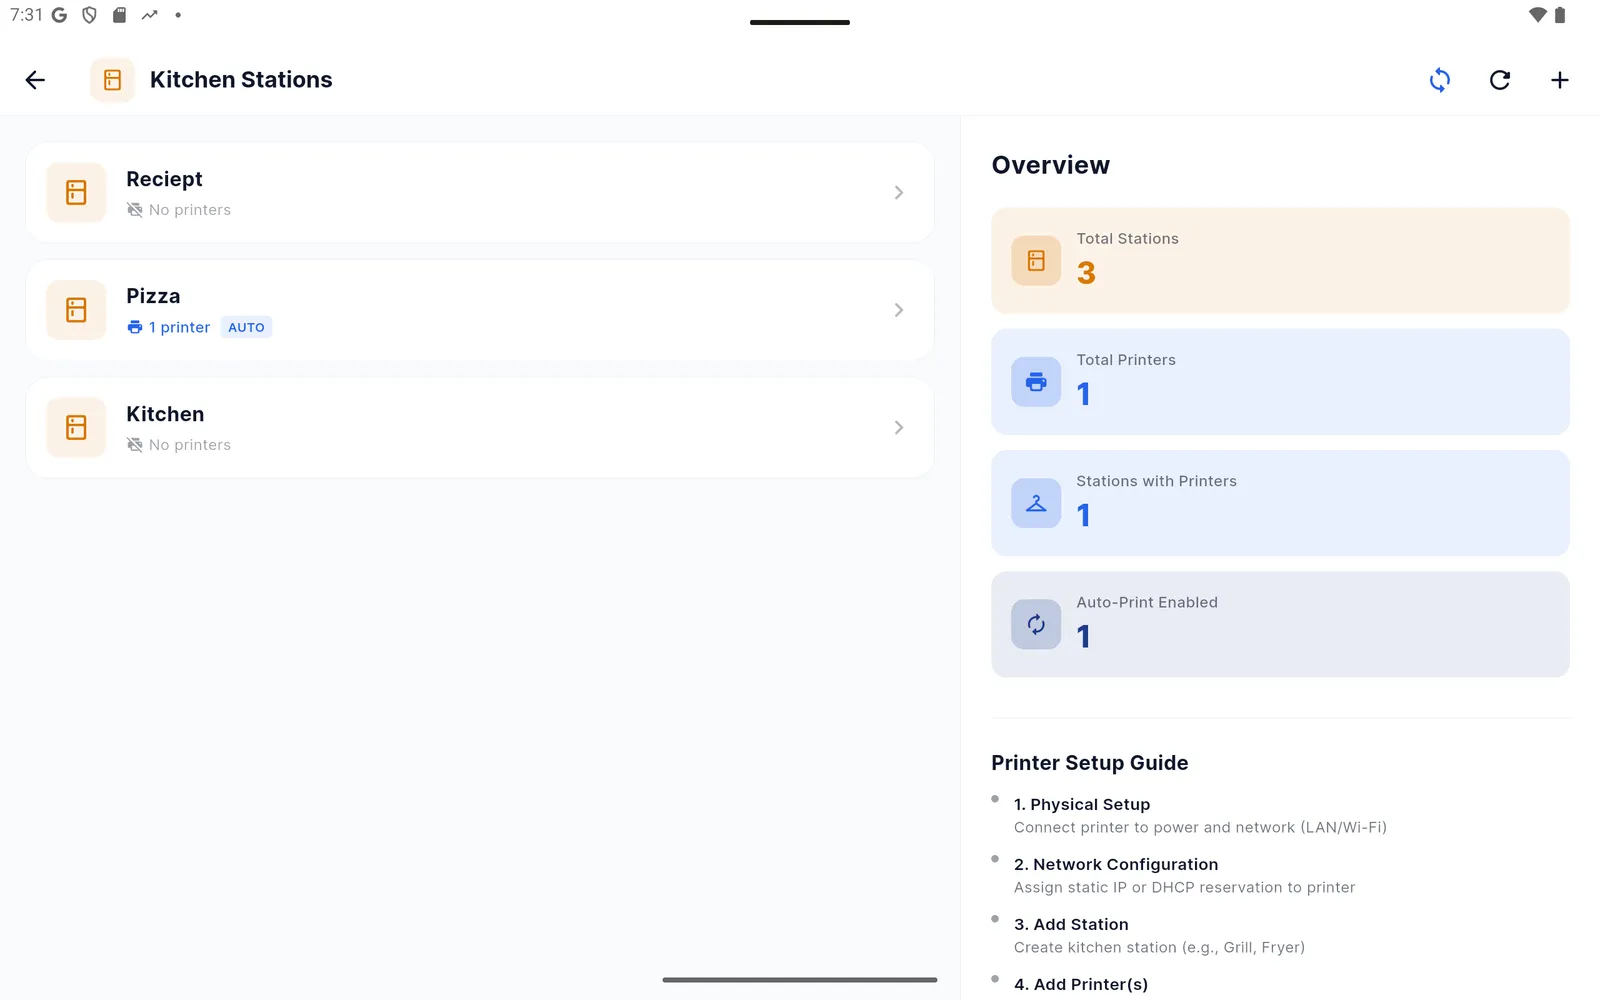This screenshot has height=1000, width=1600.
Task: Open the Total Stations overview card
Action: 1280,260
